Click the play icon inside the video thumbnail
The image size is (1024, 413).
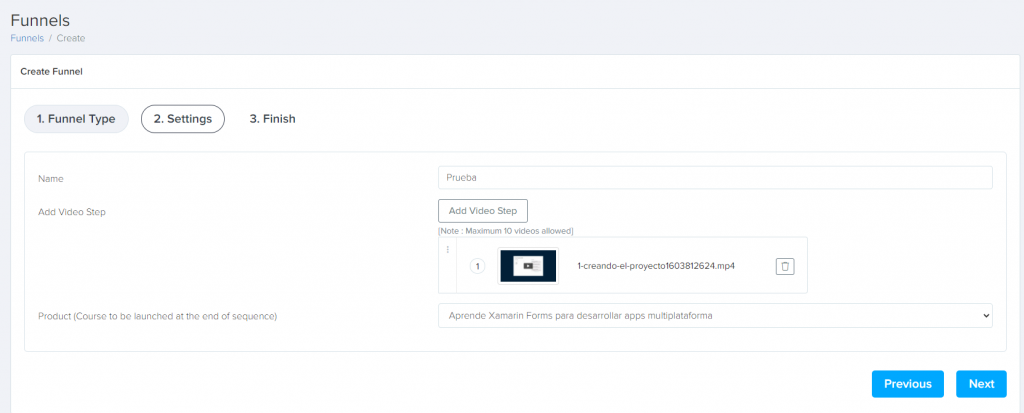pos(527,266)
